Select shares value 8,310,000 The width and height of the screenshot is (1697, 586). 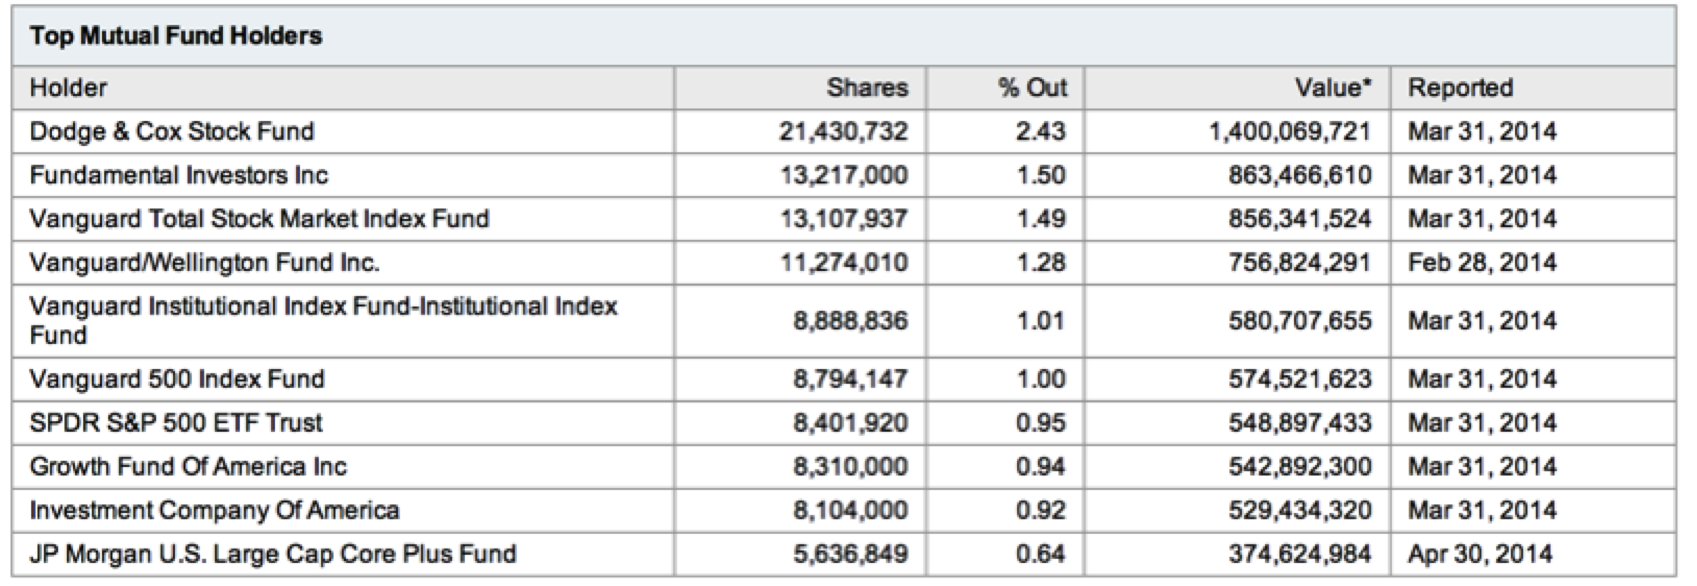[851, 467]
